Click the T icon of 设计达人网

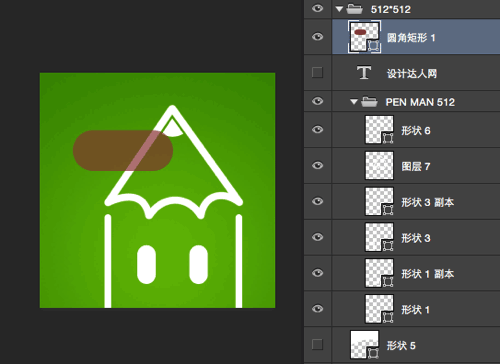tap(364, 72)
